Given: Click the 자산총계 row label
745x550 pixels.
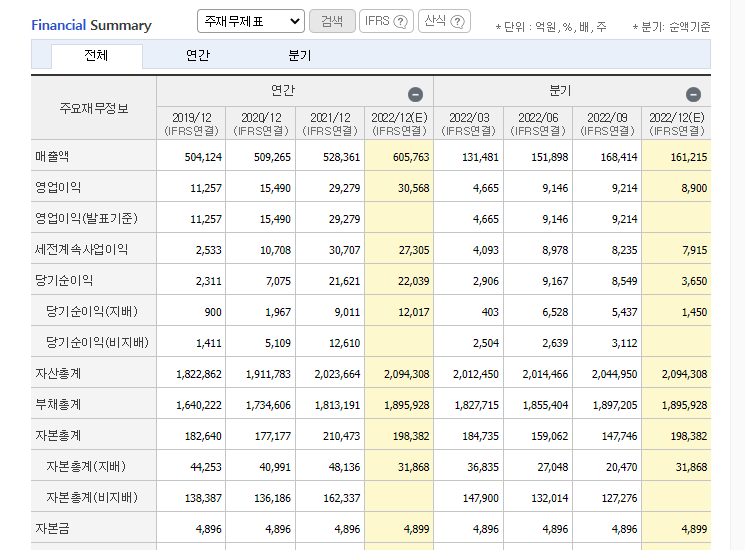Looking at the screenshot, I should tap(58, 373).
